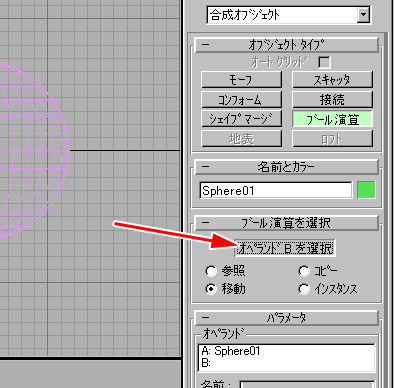Collapse the パラメータ rollout
The image size is (394, 388).
coord(286,318)
